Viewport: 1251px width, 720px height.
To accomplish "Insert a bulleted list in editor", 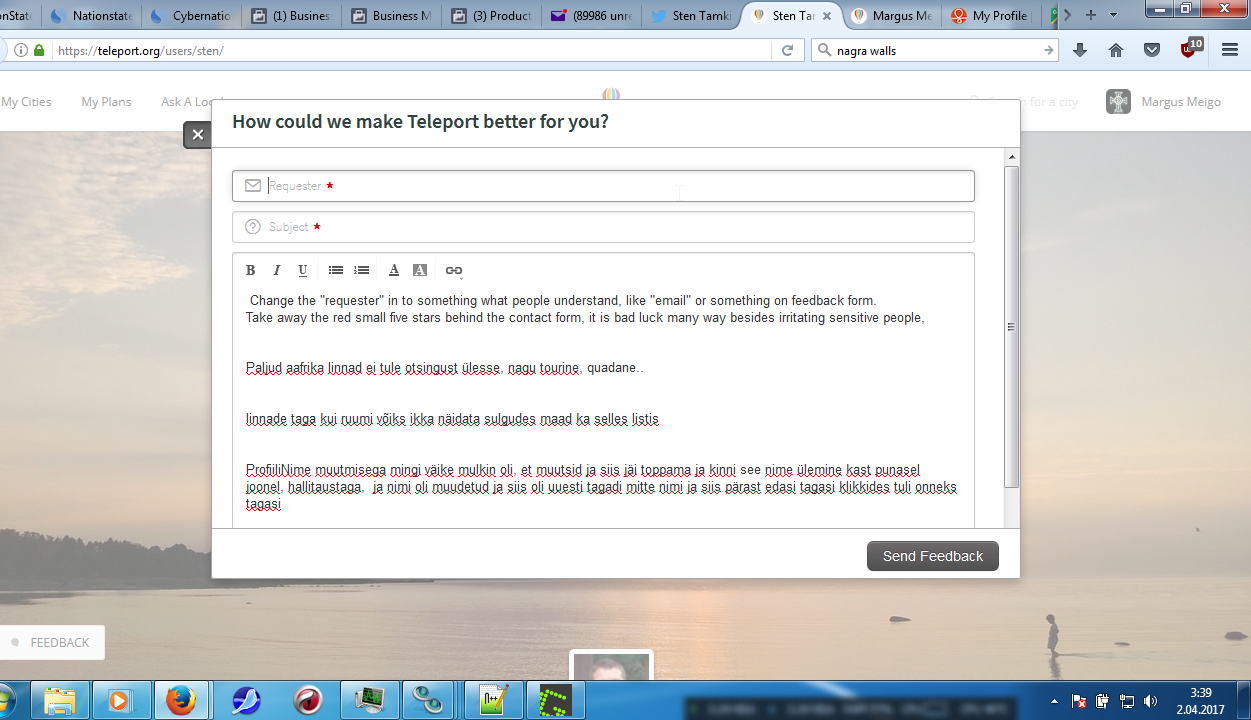I will 336,270.
